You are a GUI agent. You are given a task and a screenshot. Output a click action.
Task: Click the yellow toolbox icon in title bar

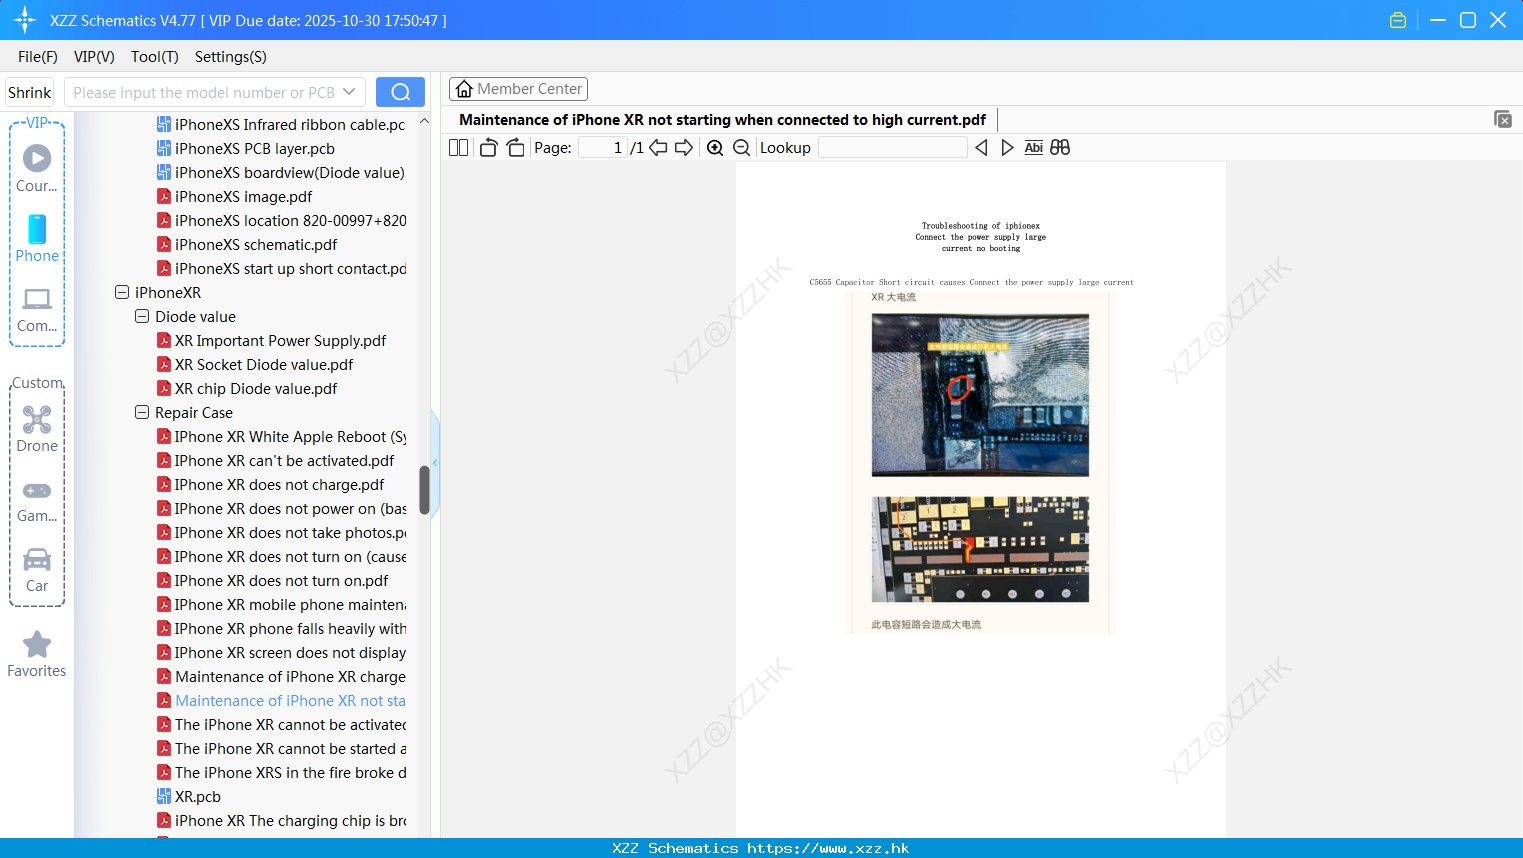pyautogui.click(x=1398, y=20)
